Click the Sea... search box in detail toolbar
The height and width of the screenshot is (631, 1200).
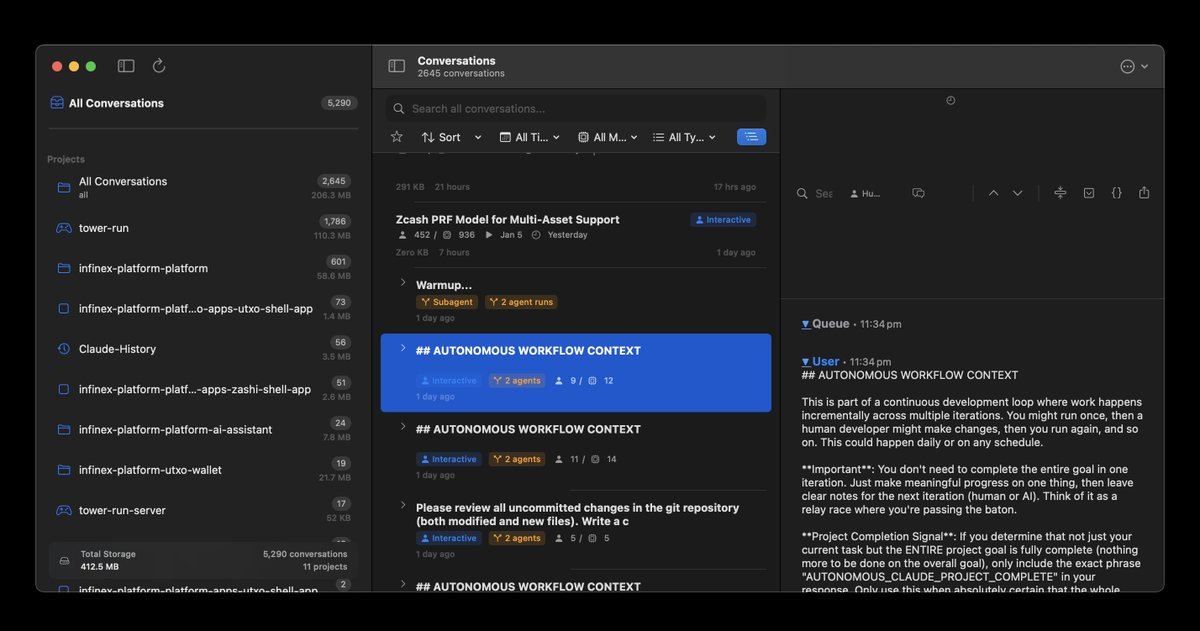click(815, 193)
